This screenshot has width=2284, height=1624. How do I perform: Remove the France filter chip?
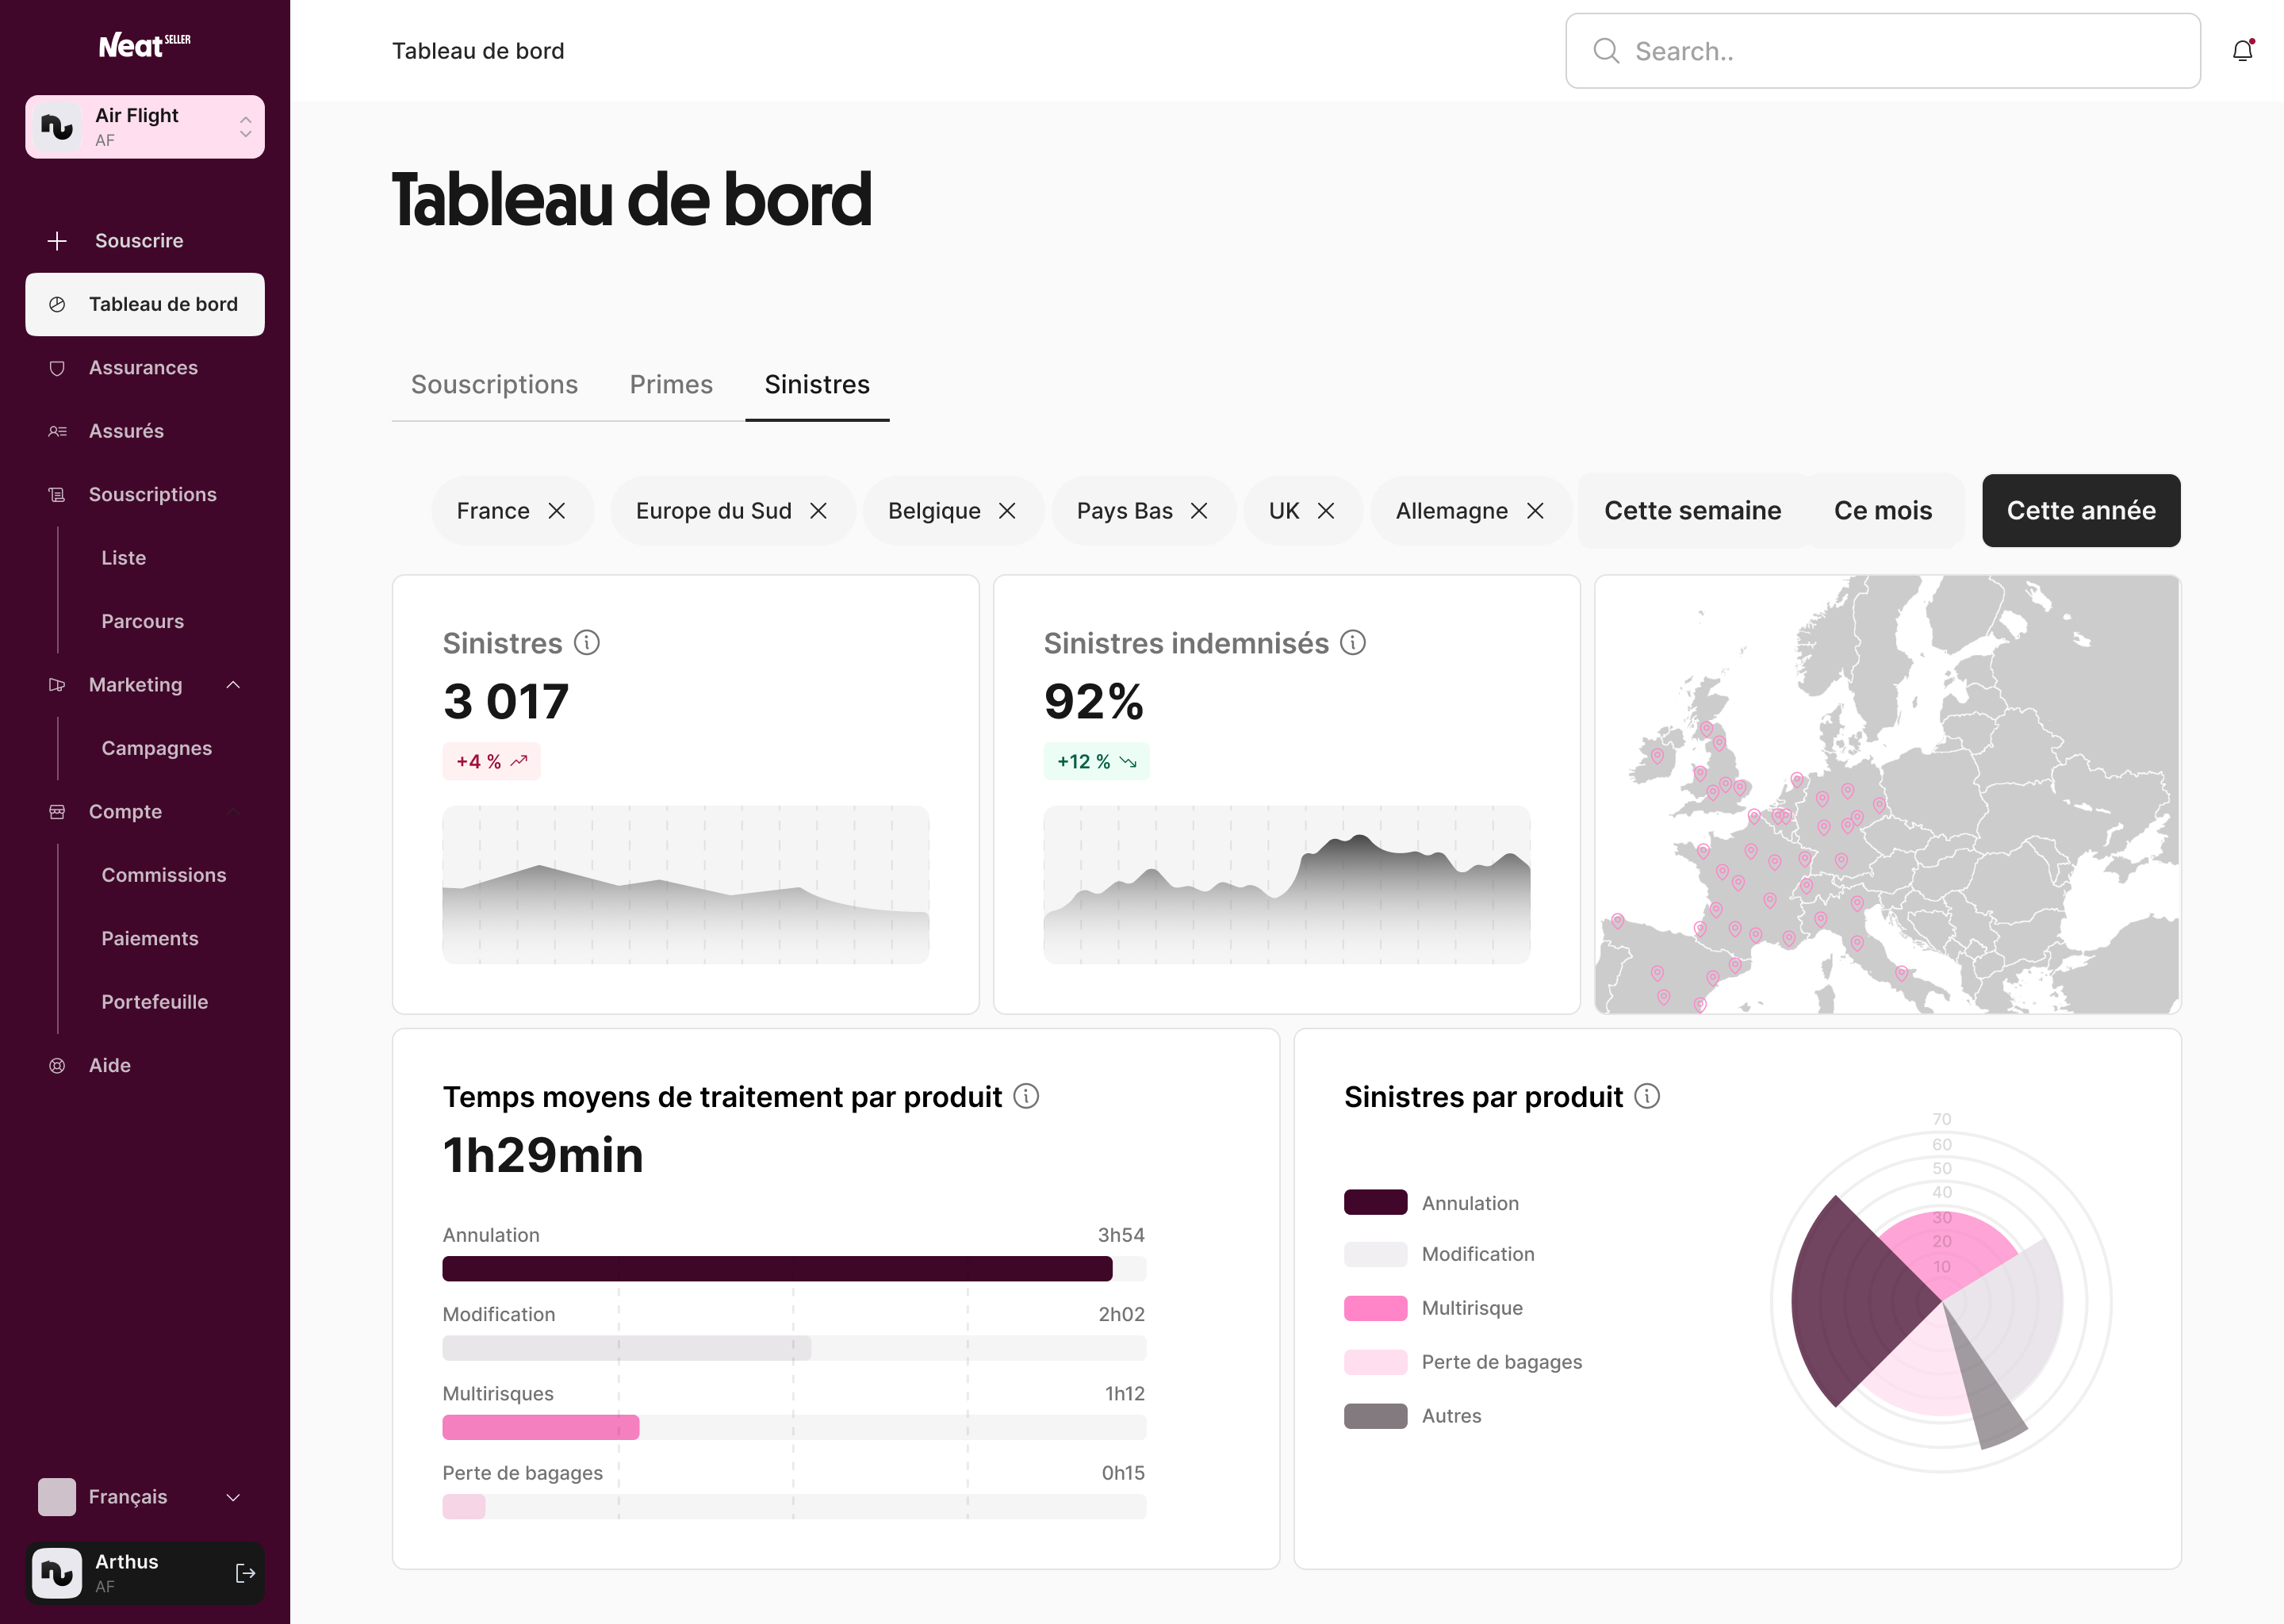pos(557,510)
